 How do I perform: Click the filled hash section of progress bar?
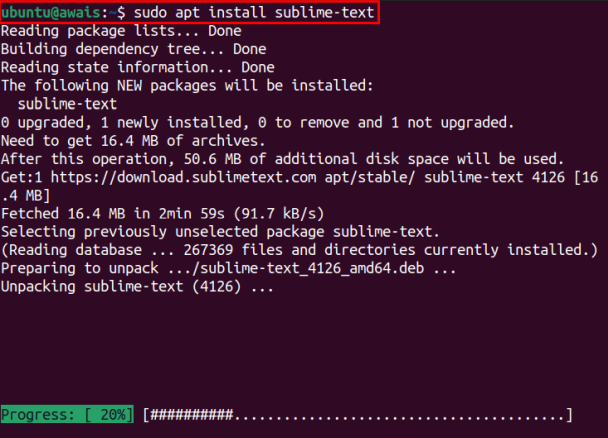(x=191, y=414)
